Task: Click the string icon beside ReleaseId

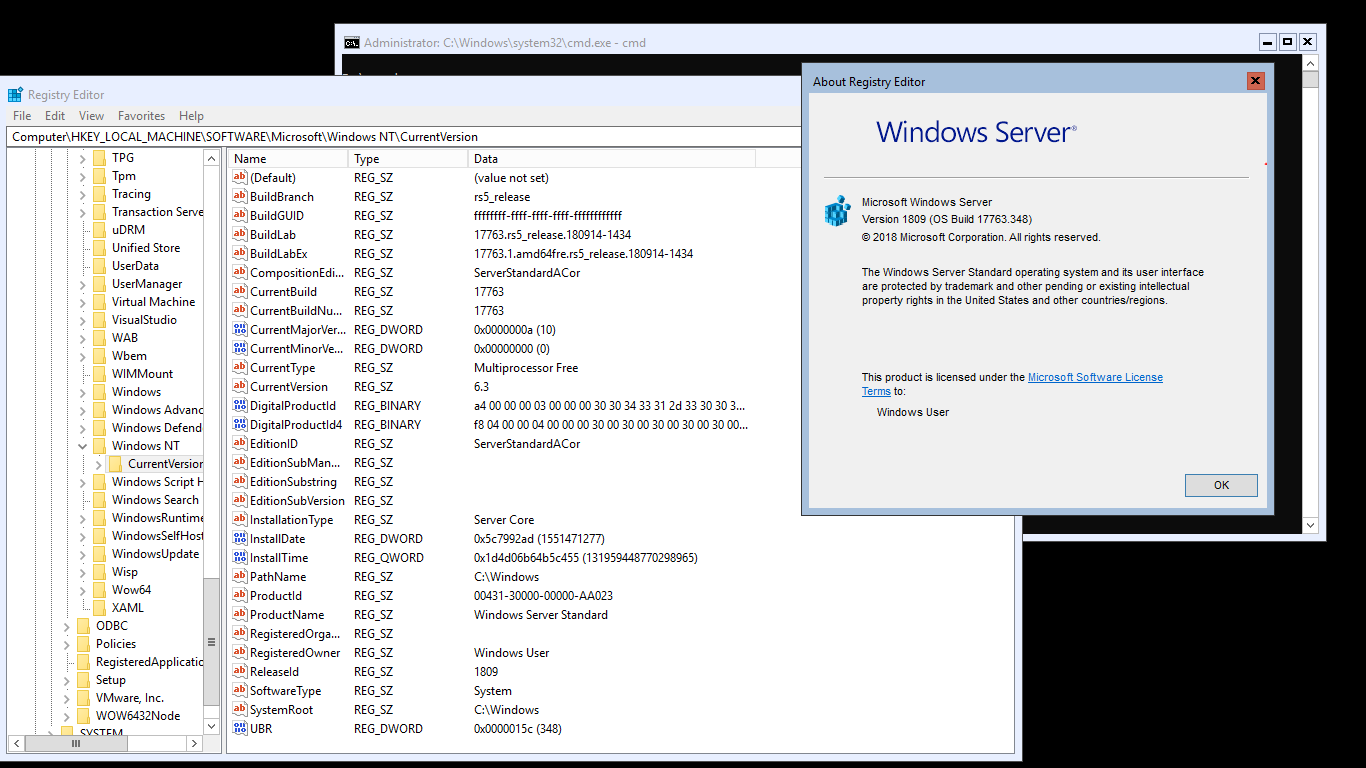Action: pyautogui.click(x=239, y=672)
